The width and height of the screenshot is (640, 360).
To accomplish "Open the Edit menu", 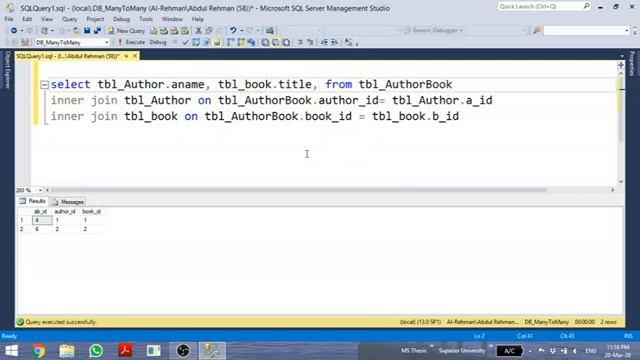I will (x=27, y=19).
